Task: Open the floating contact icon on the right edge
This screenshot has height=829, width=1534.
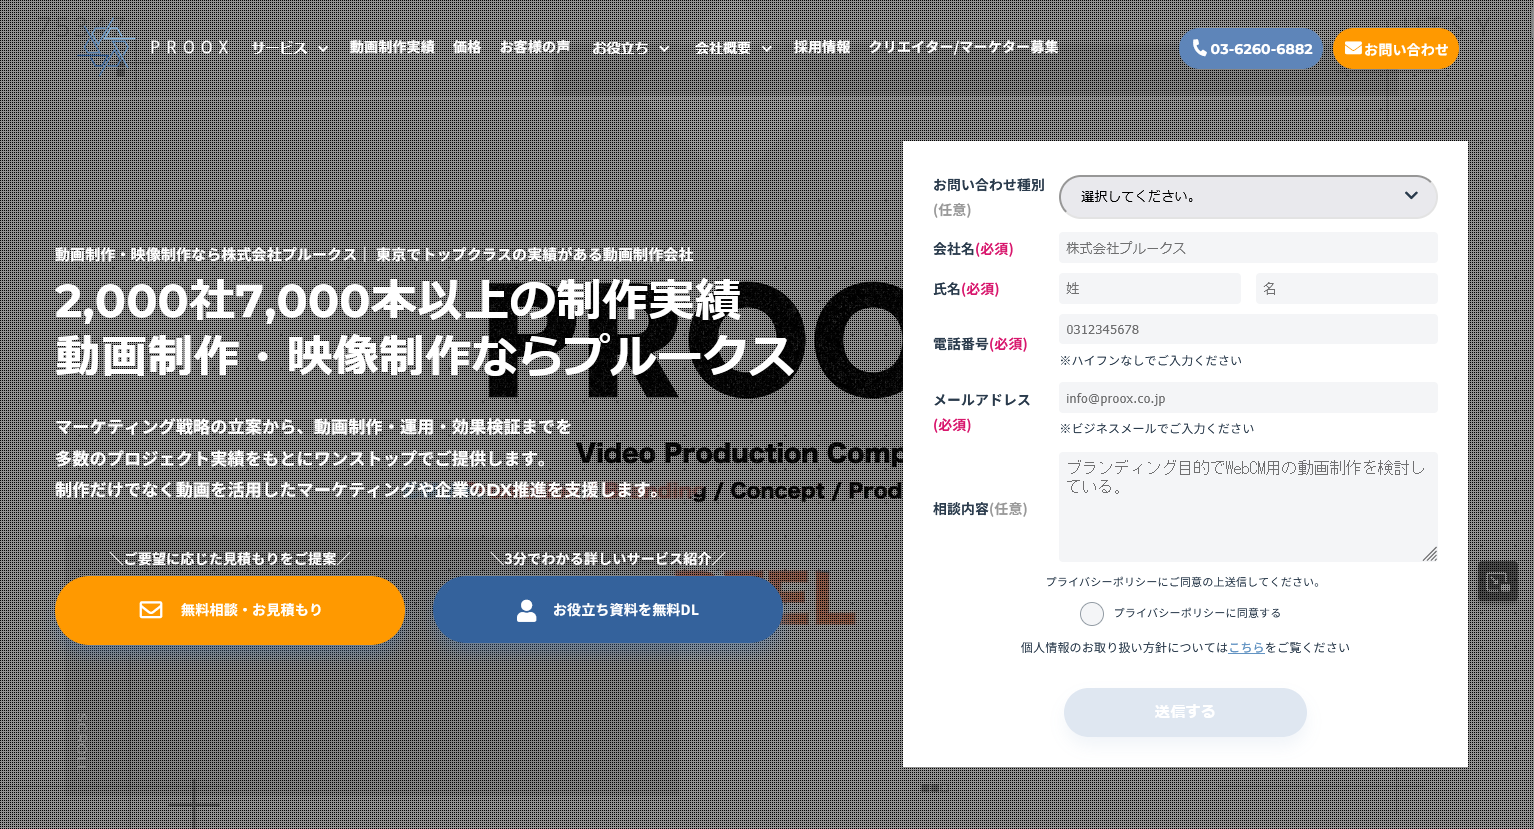Action: pyautogui.click(x=1497, y=581)
